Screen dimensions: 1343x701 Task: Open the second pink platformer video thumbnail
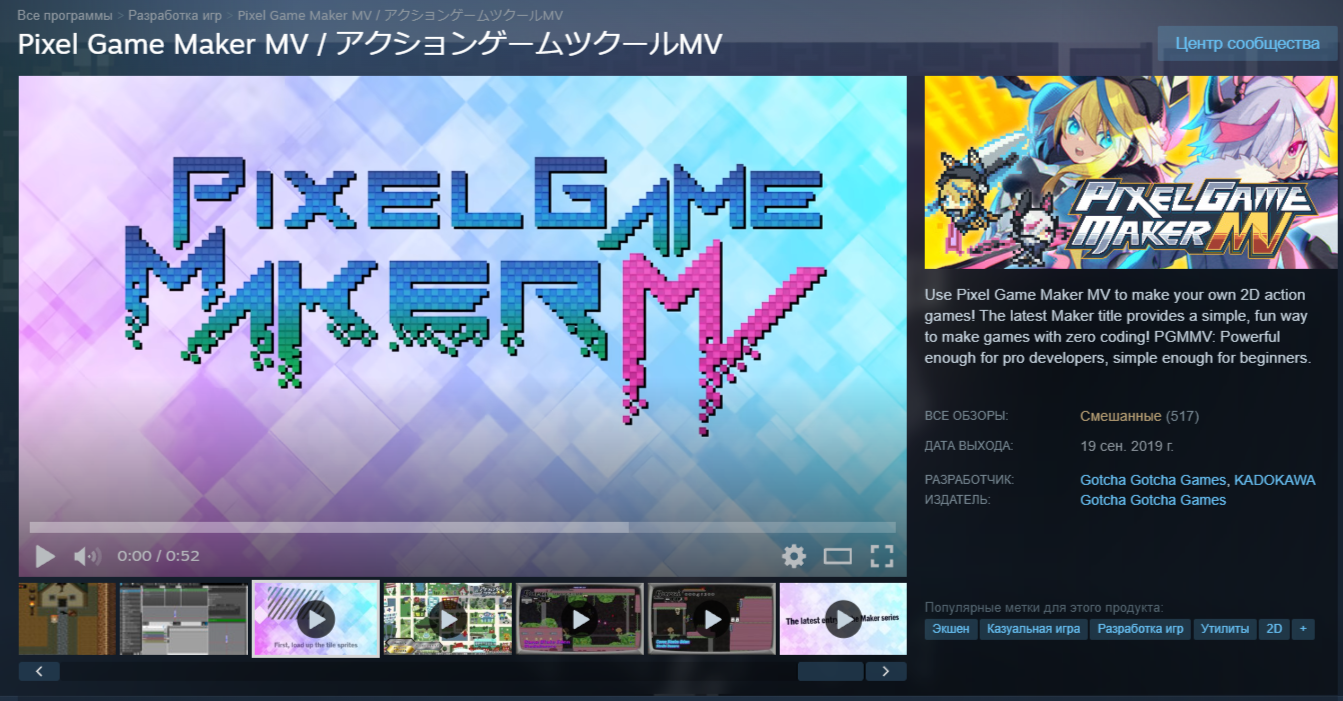pos(712,619)
